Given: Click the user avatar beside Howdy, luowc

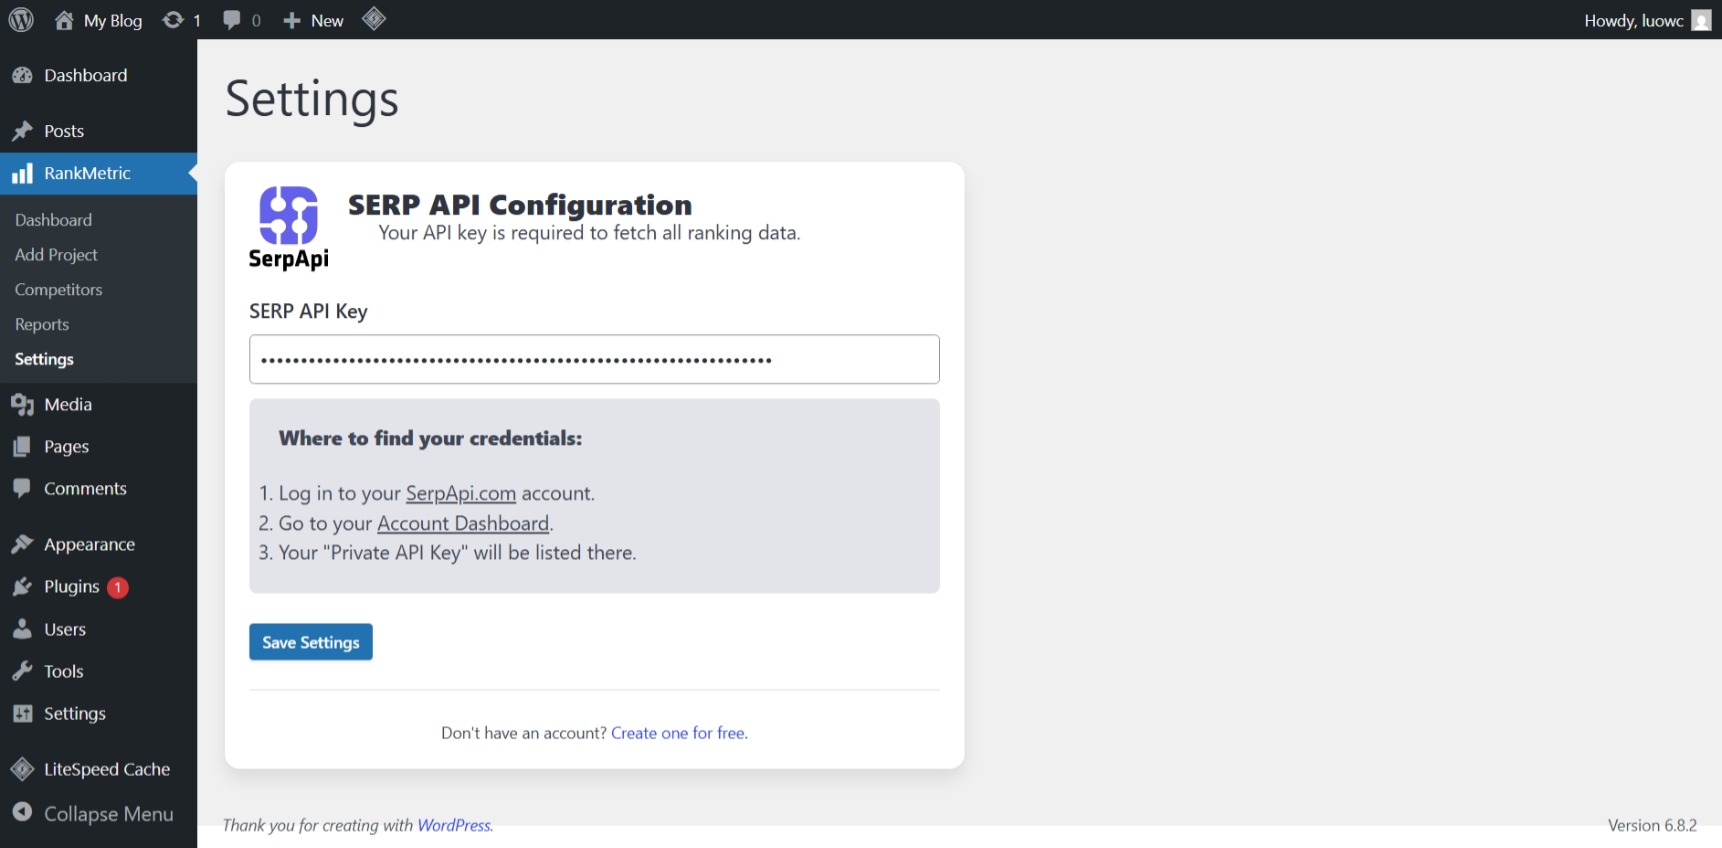Looking at the screenshot, I should [1701, 21].
